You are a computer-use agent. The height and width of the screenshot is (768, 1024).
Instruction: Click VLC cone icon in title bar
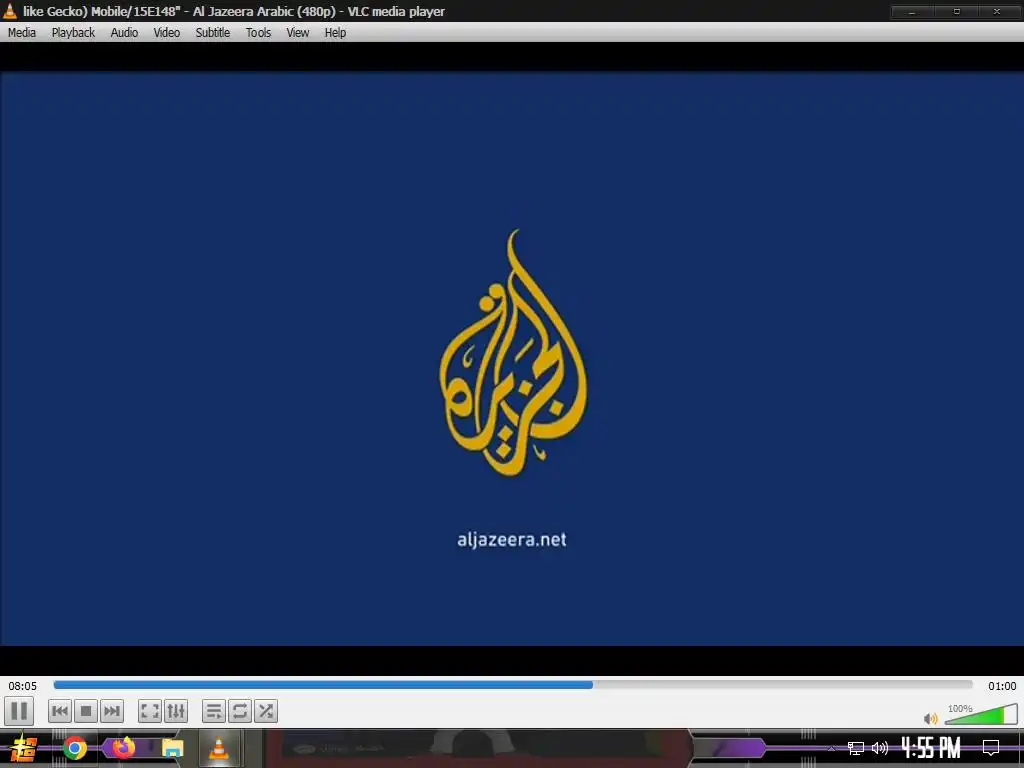10,10
